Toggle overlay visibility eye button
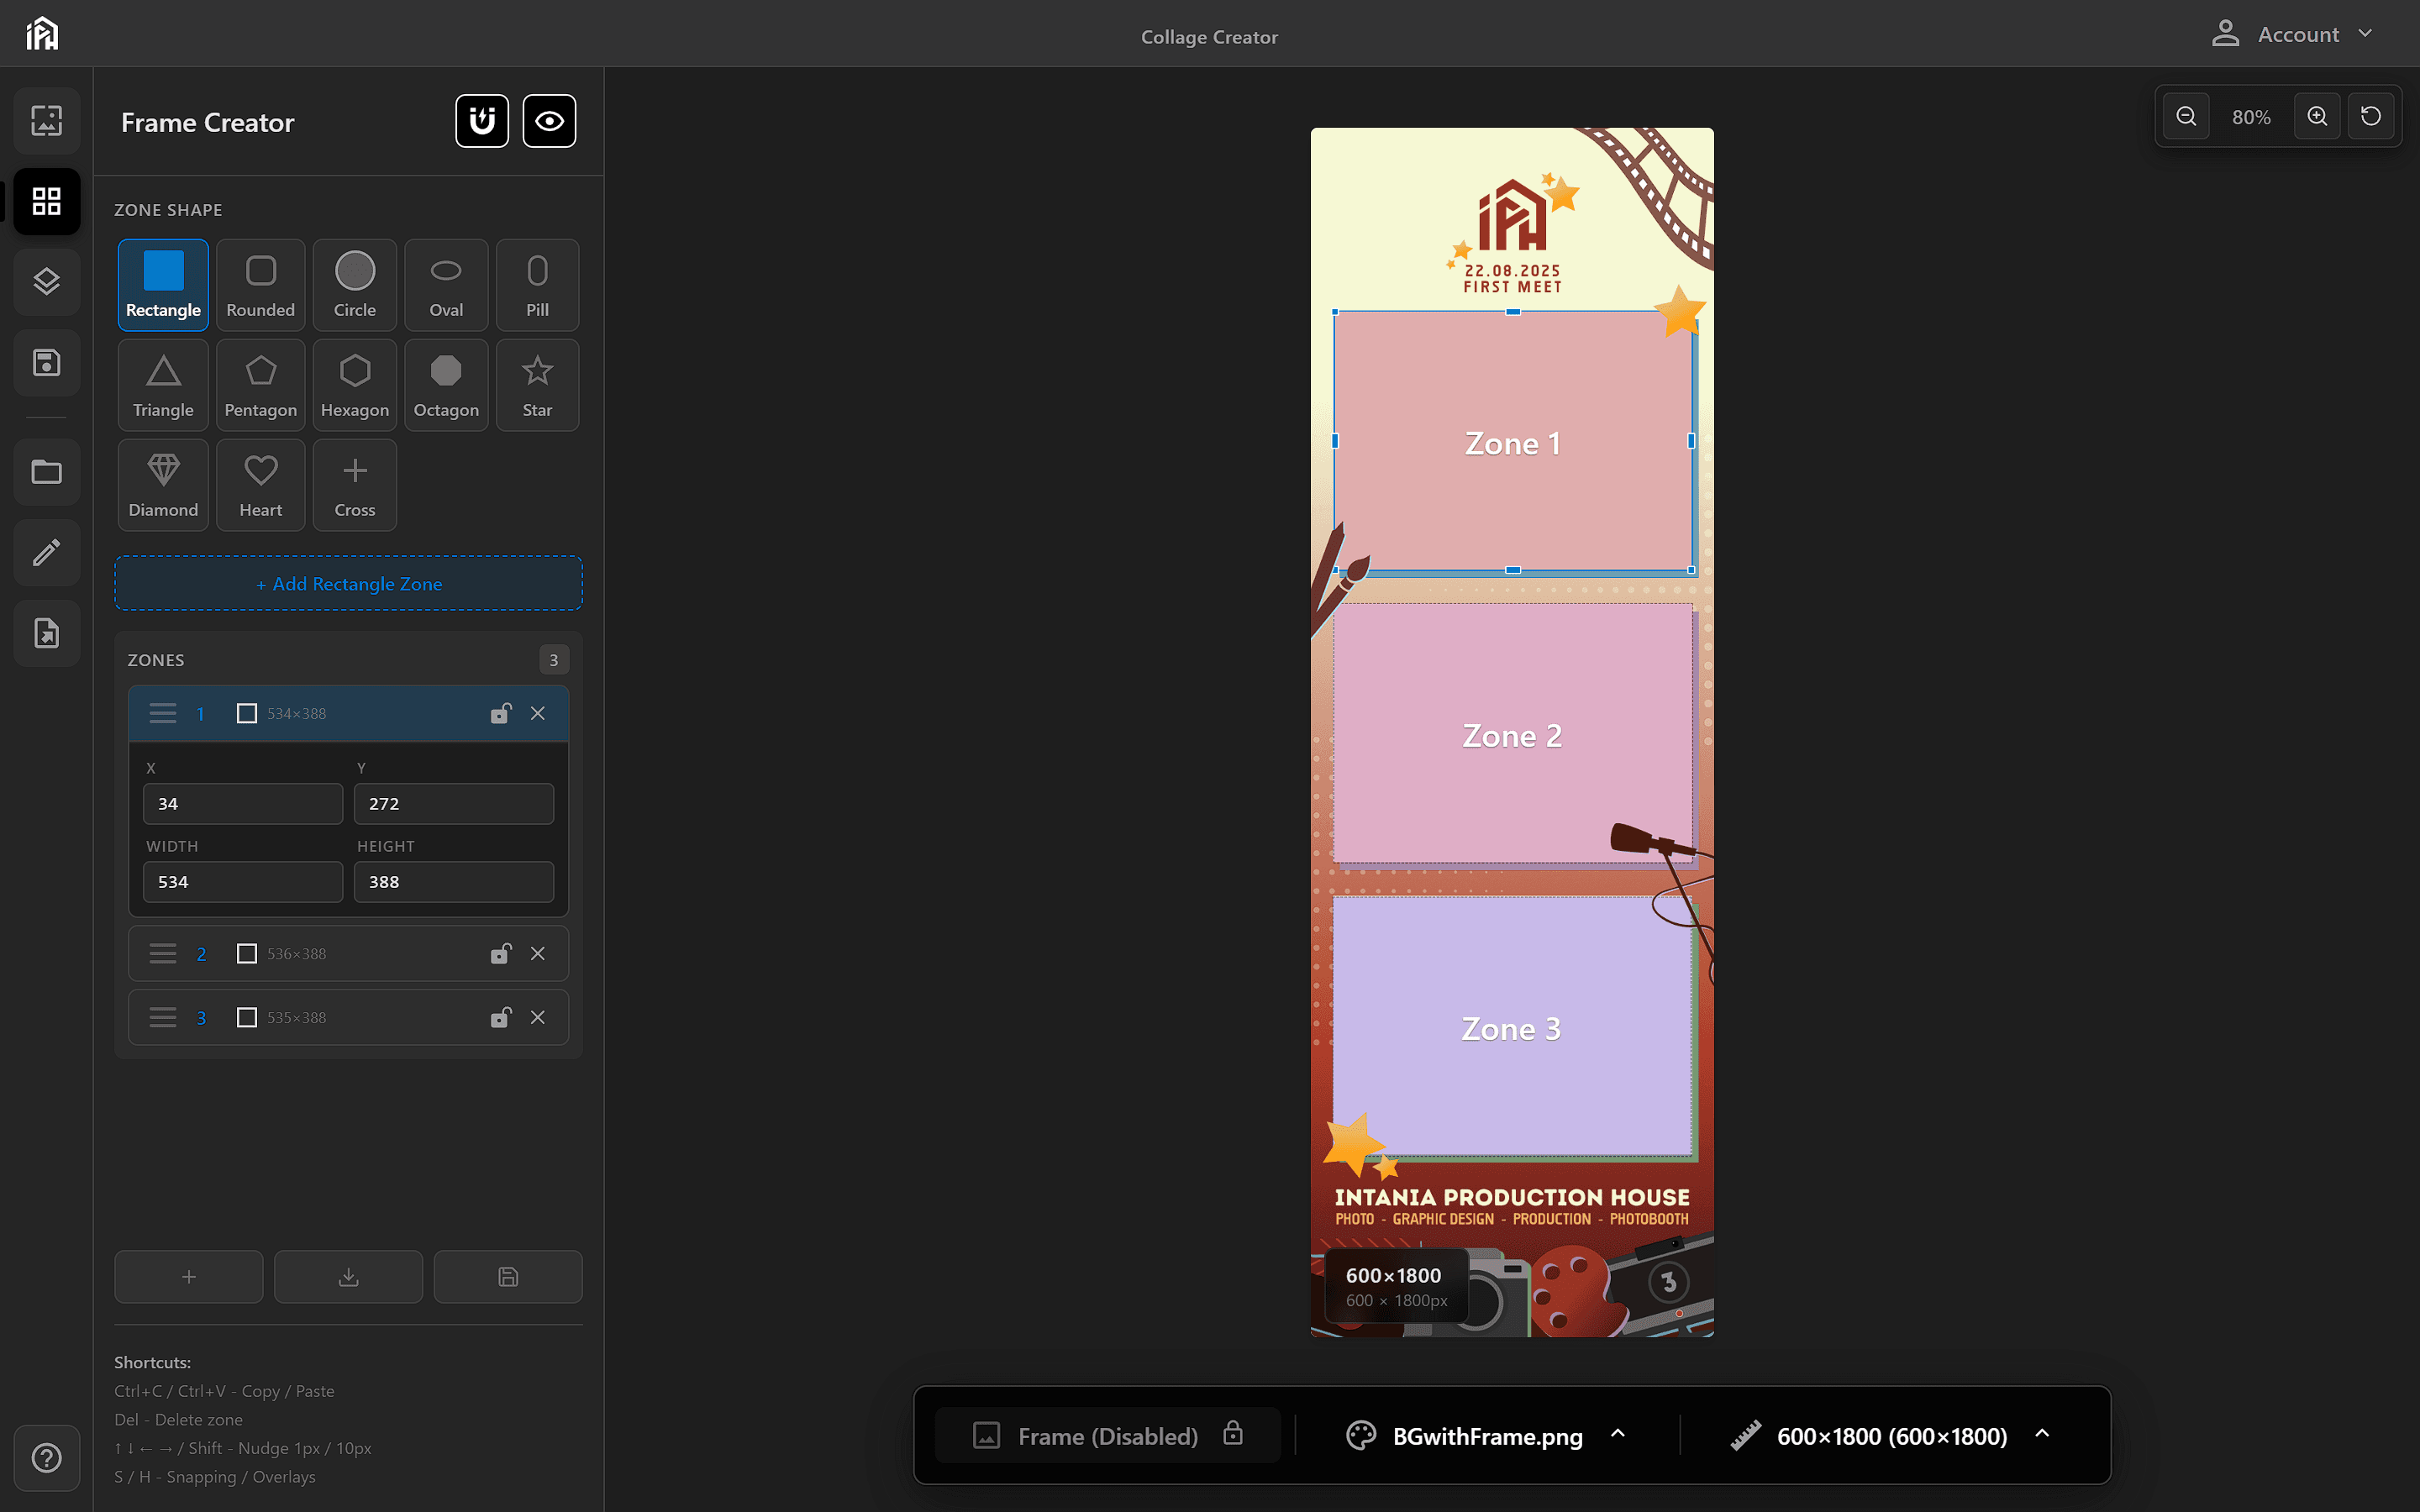Viewport: 2420px width, 1512px height. coord(549,121)
